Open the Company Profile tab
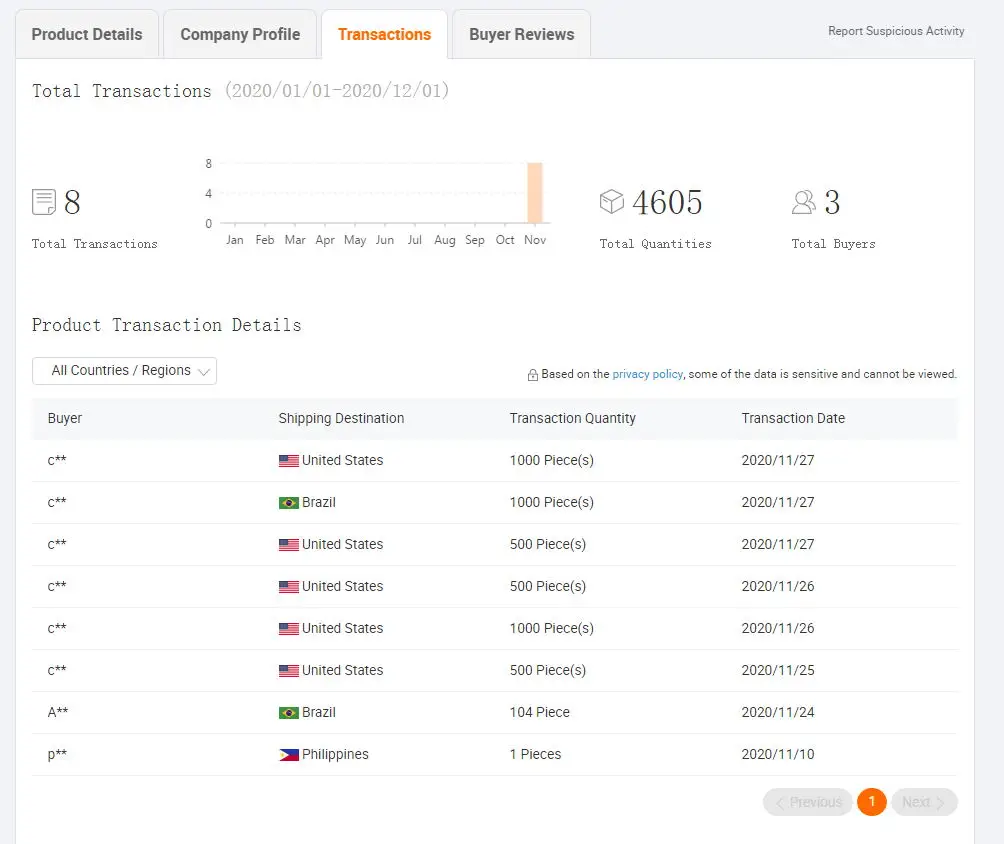 [240, 35]
